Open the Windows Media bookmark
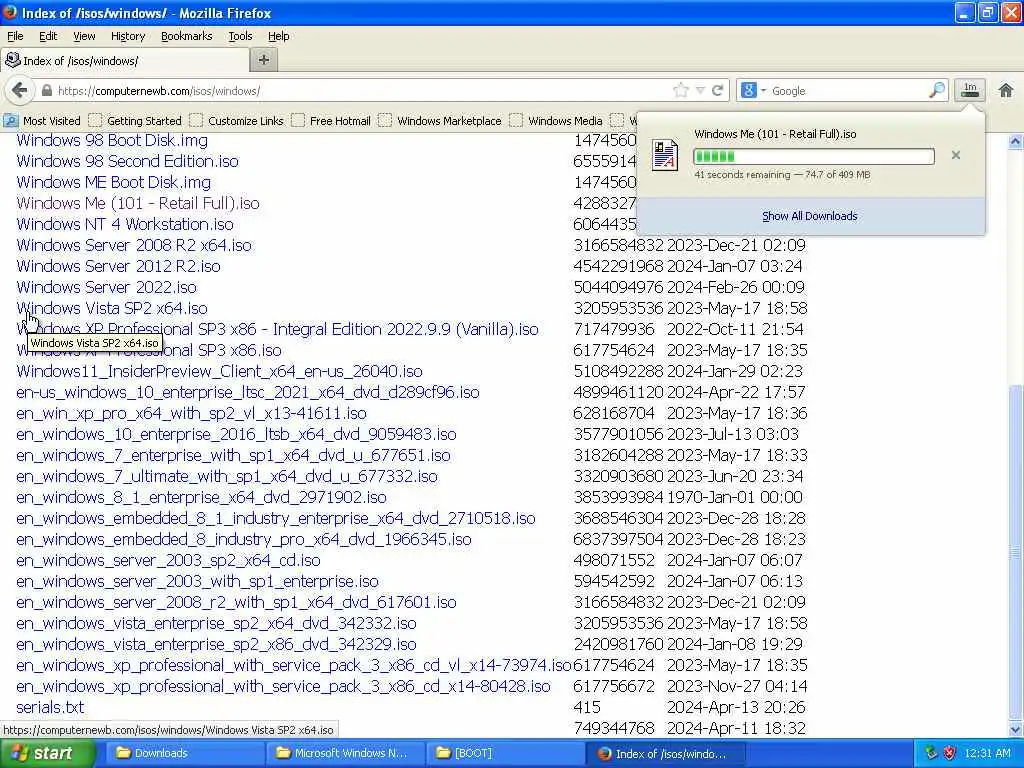Image resolution: width=1024 pixels, height=768 pixels. [556, 121]
